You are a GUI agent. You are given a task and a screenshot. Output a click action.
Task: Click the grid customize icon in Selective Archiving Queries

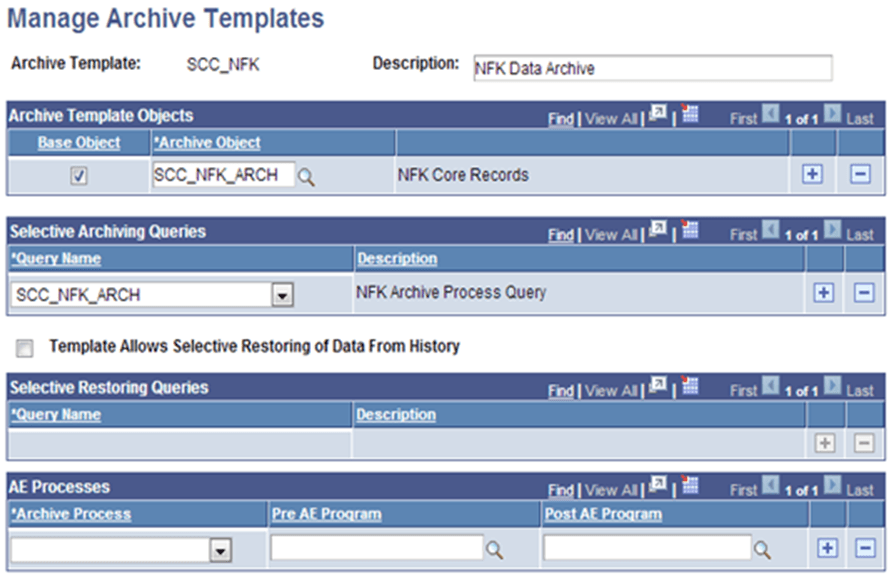689,232
